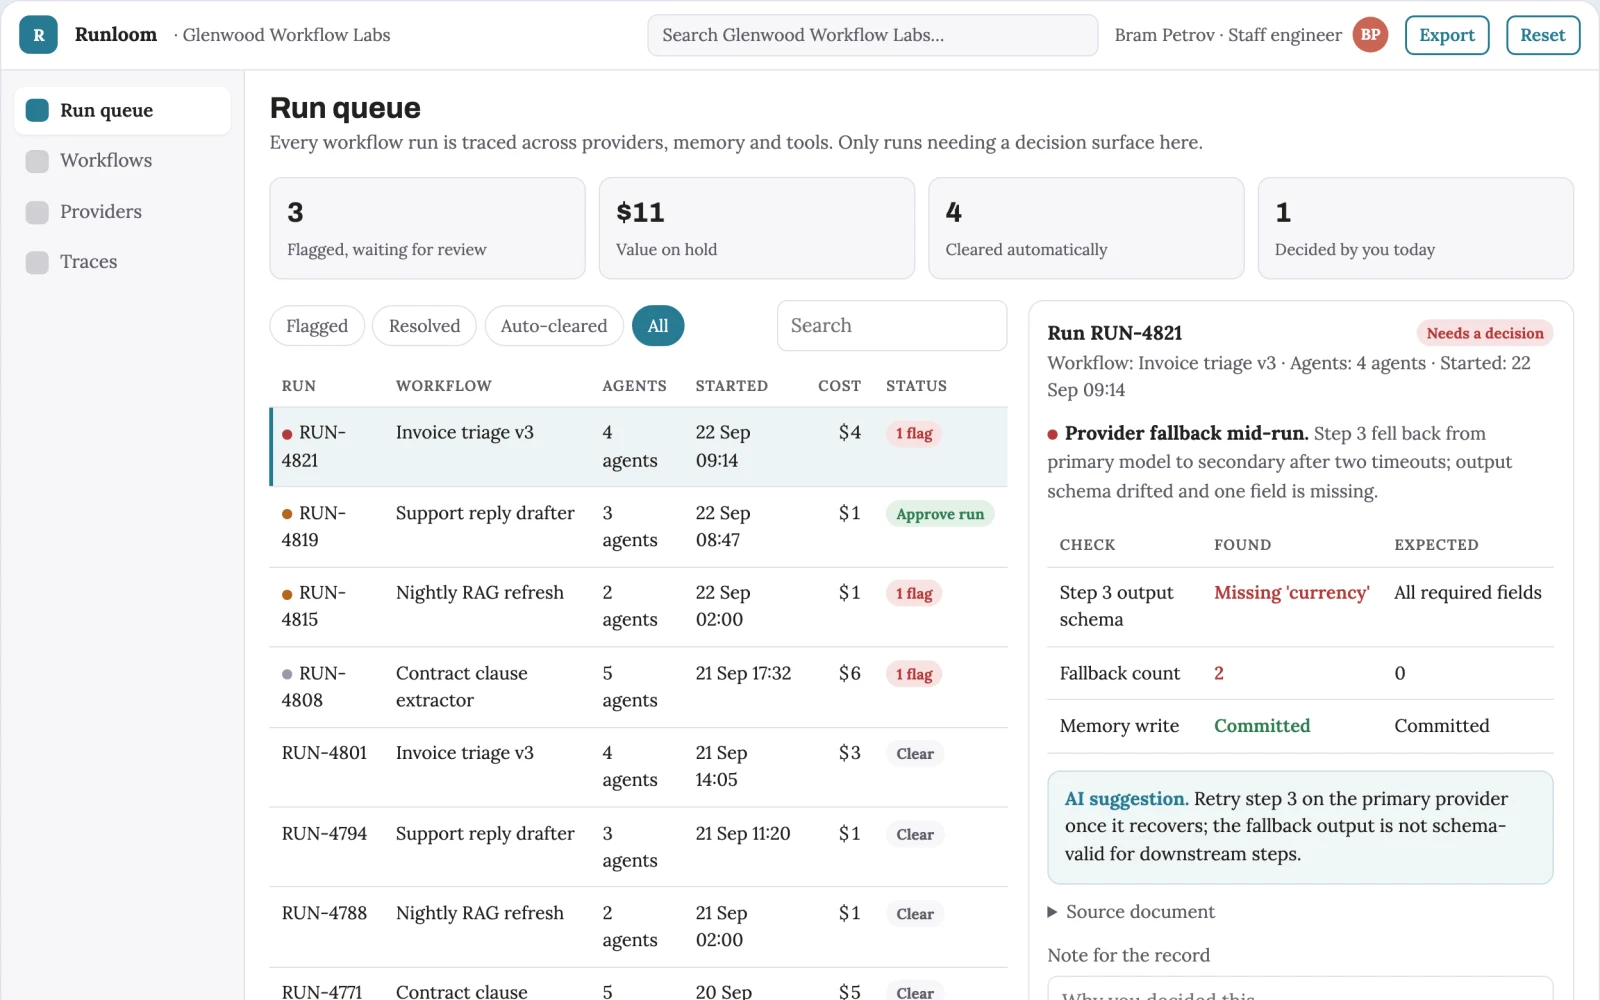Expand the Source document section

[x=1131, y=912]
